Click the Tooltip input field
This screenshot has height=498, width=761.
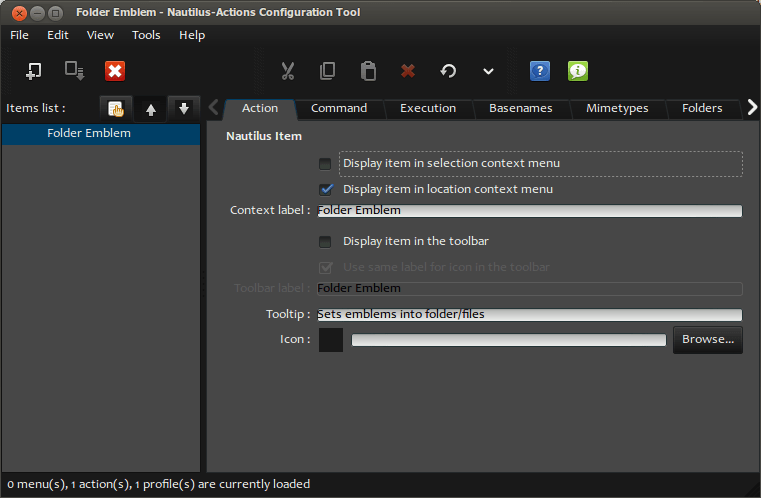coord(529,315)
